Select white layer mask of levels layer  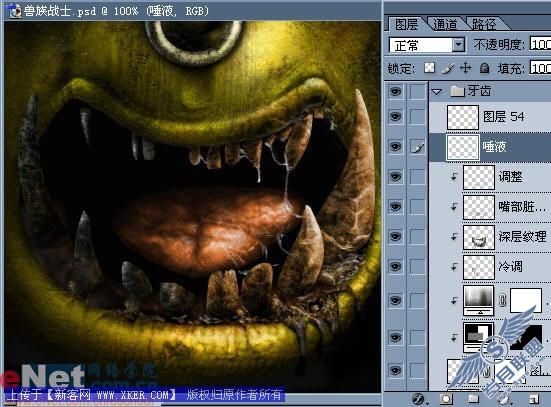[x=526, y=301]
